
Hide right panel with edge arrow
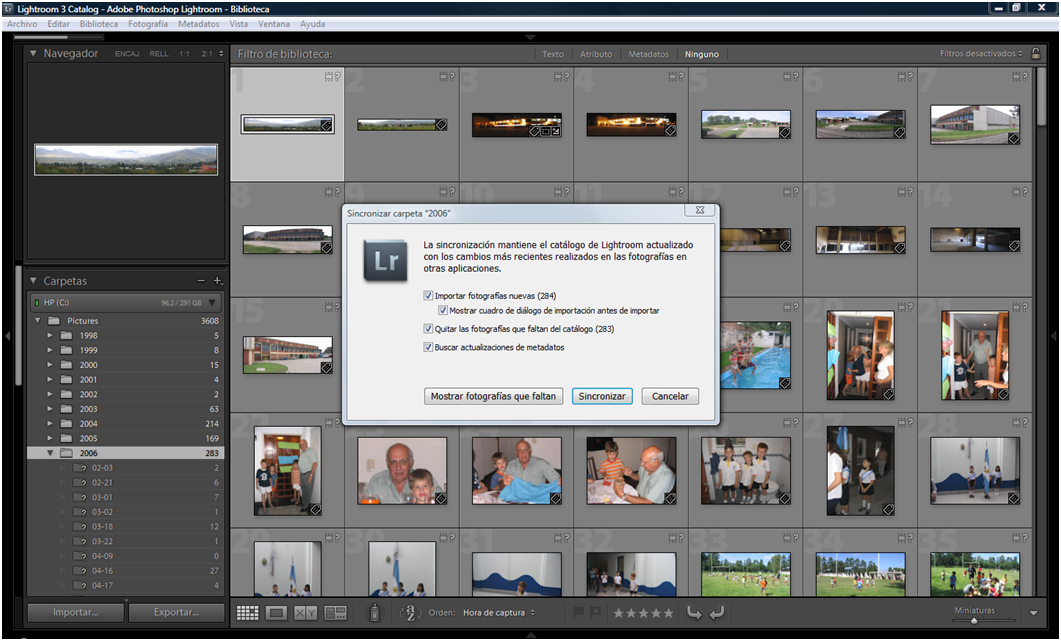point(1054,336)
